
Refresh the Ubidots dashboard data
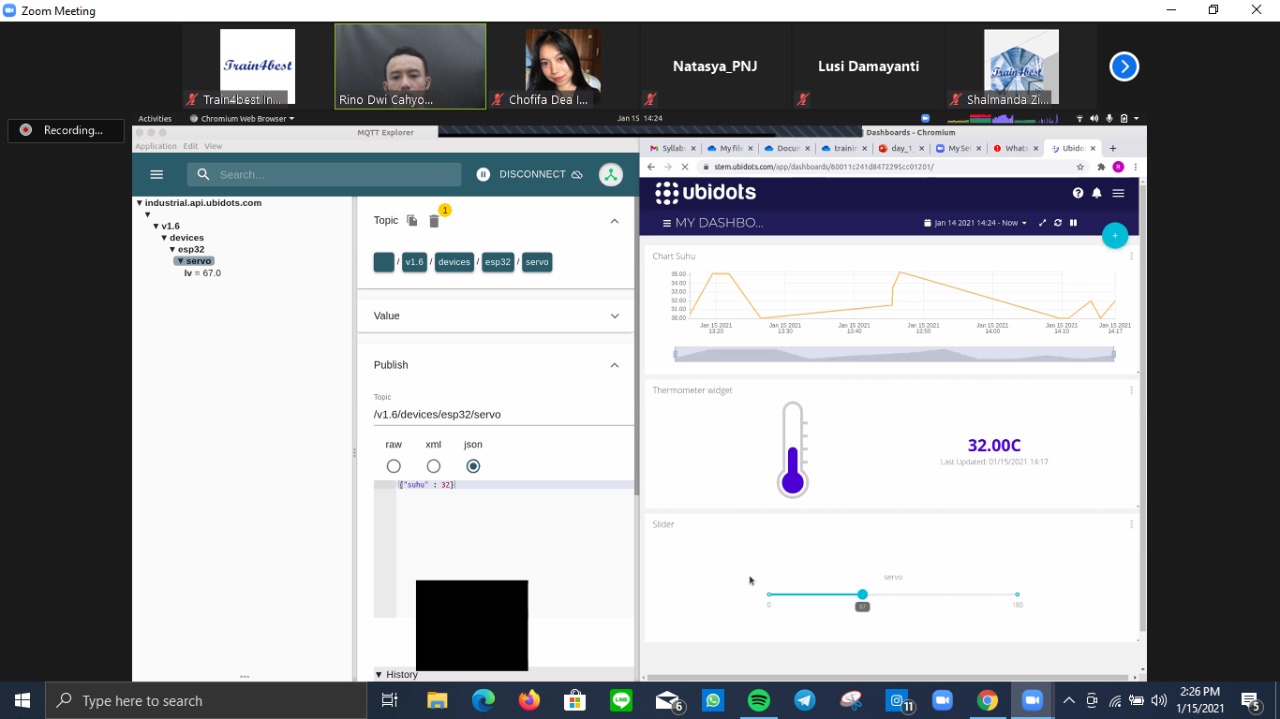click(1058, 223)
